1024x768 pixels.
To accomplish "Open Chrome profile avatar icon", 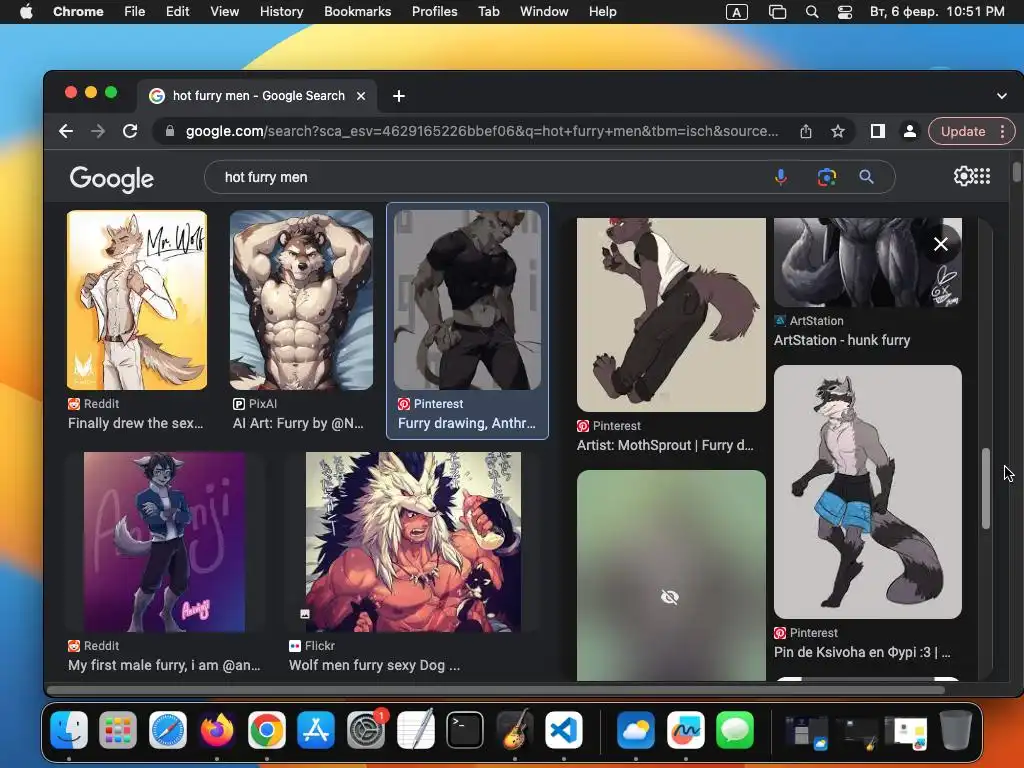I will 909,131.
